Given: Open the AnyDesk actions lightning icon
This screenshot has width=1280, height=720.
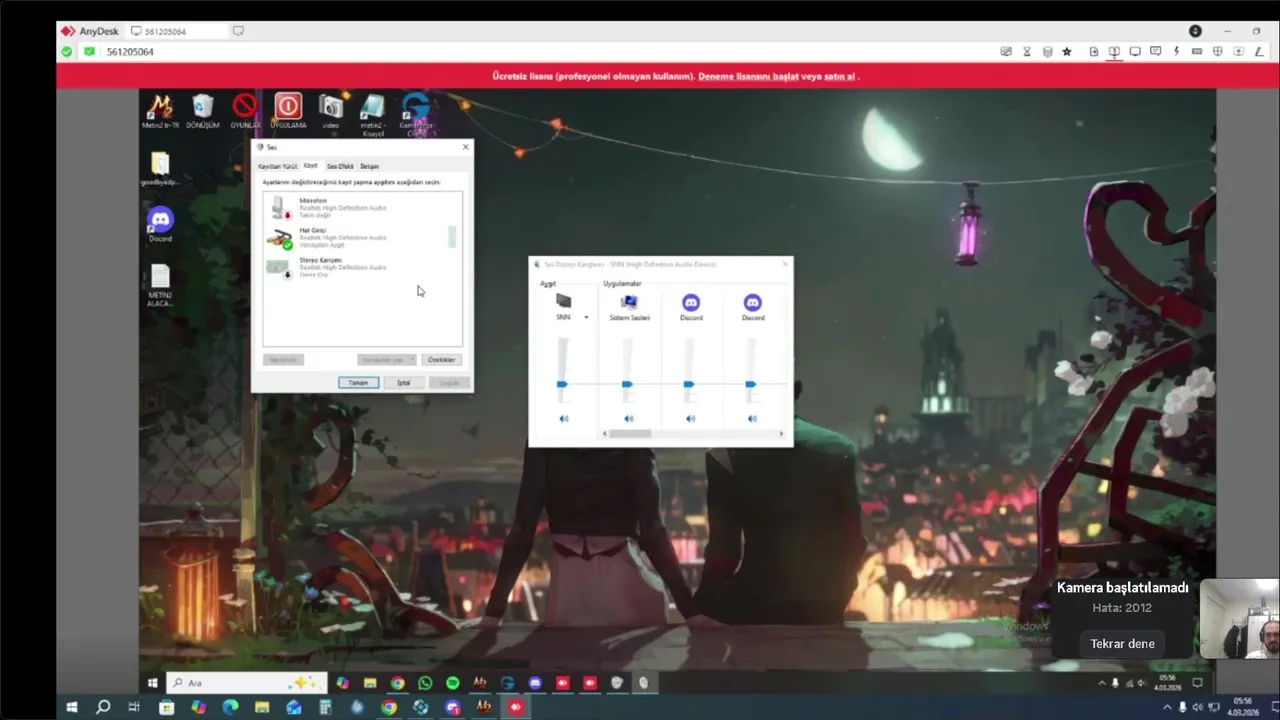Looking at the screenshot, I should click(x=1176, y=51).
